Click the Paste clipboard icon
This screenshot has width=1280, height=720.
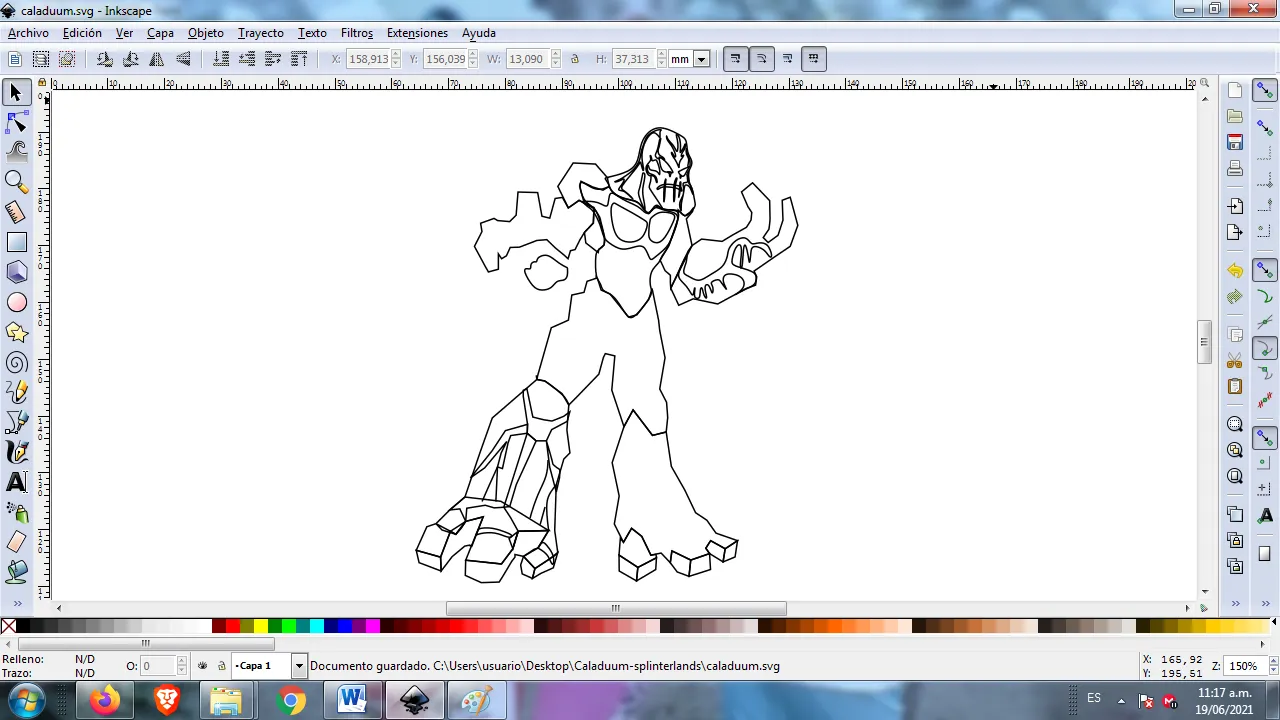pos(1235,386)
